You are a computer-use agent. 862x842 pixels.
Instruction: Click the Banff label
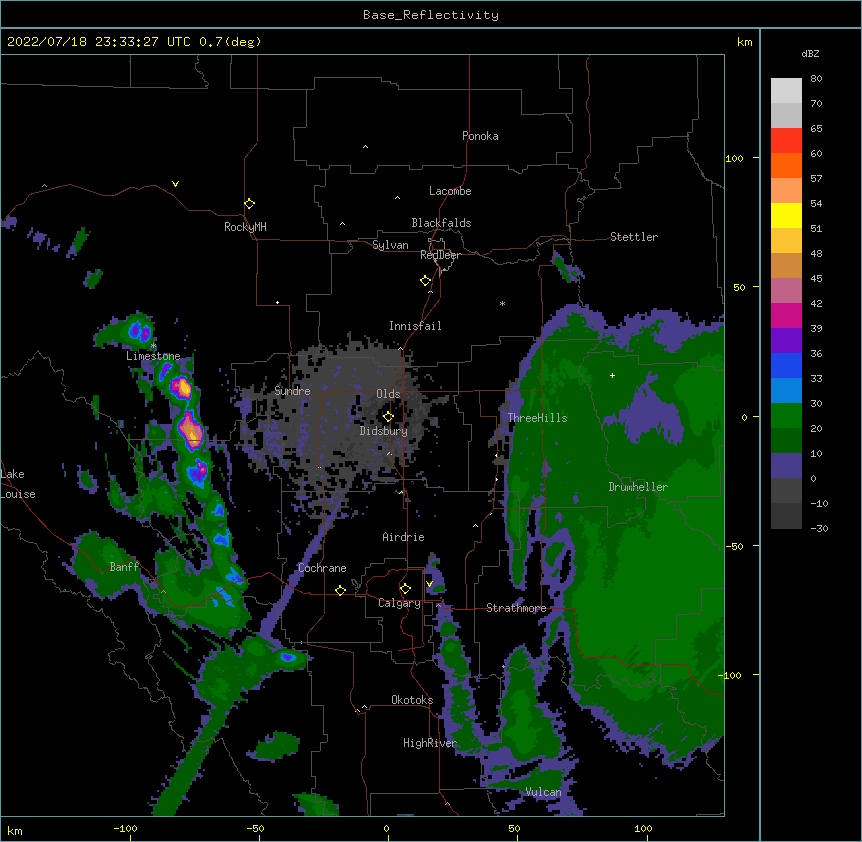coord(124,567)
